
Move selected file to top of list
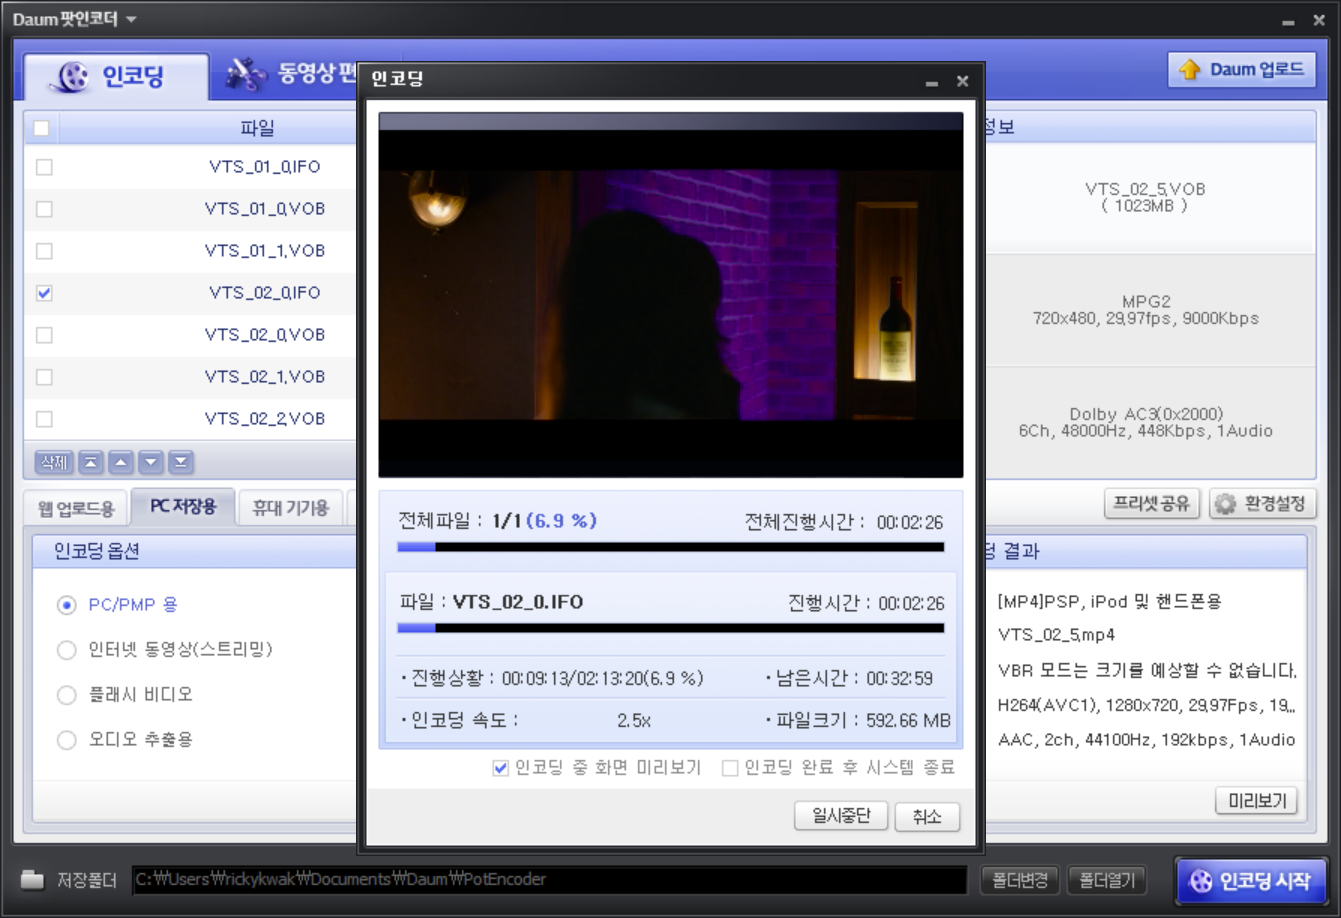90,462
